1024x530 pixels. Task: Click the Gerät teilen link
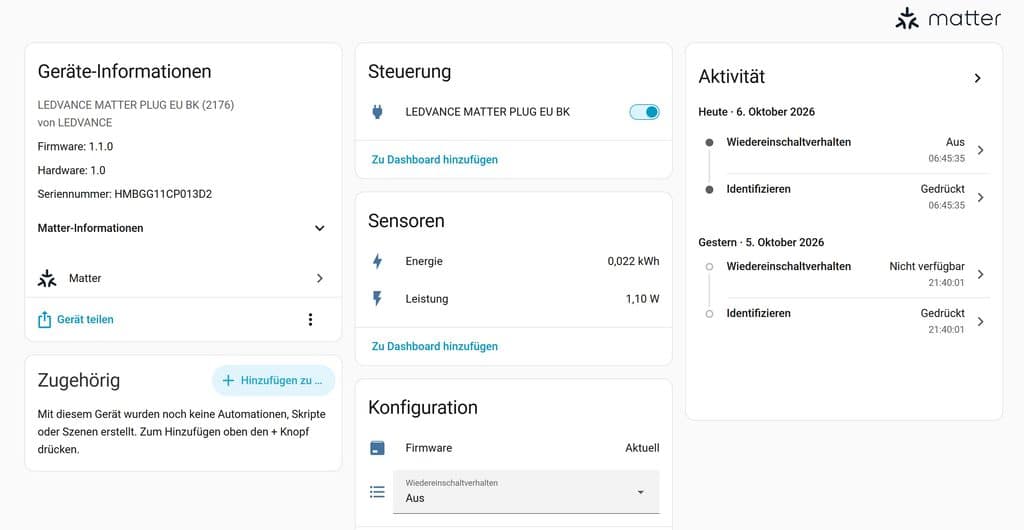pyautogui.click(x=85, y=319)
